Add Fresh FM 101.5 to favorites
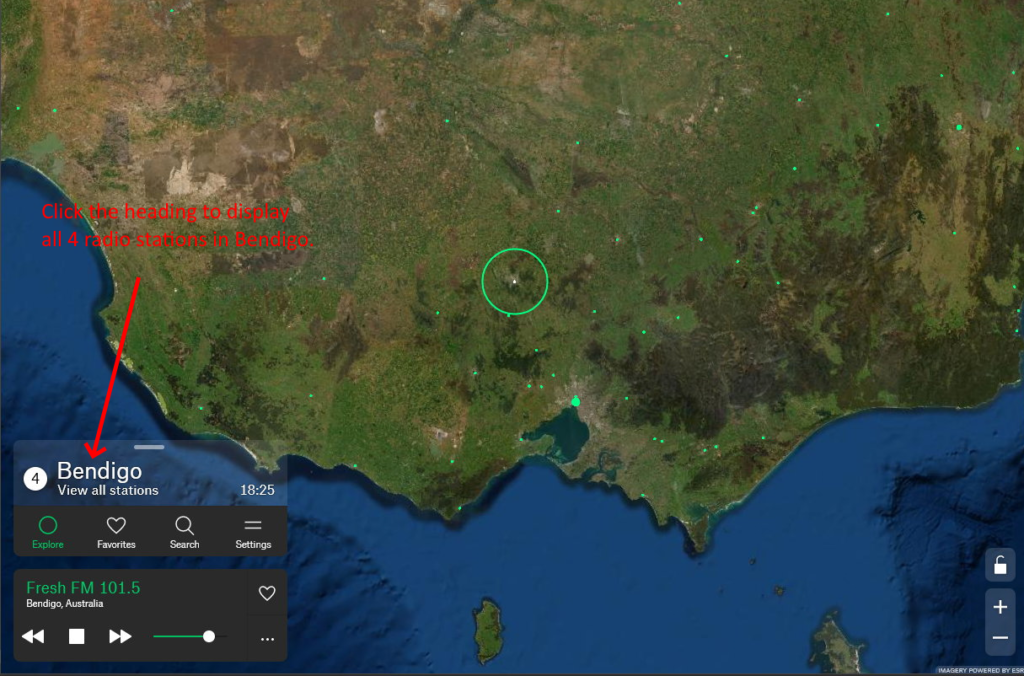Viewport: 1024px width, 676px height. (267, 593)
